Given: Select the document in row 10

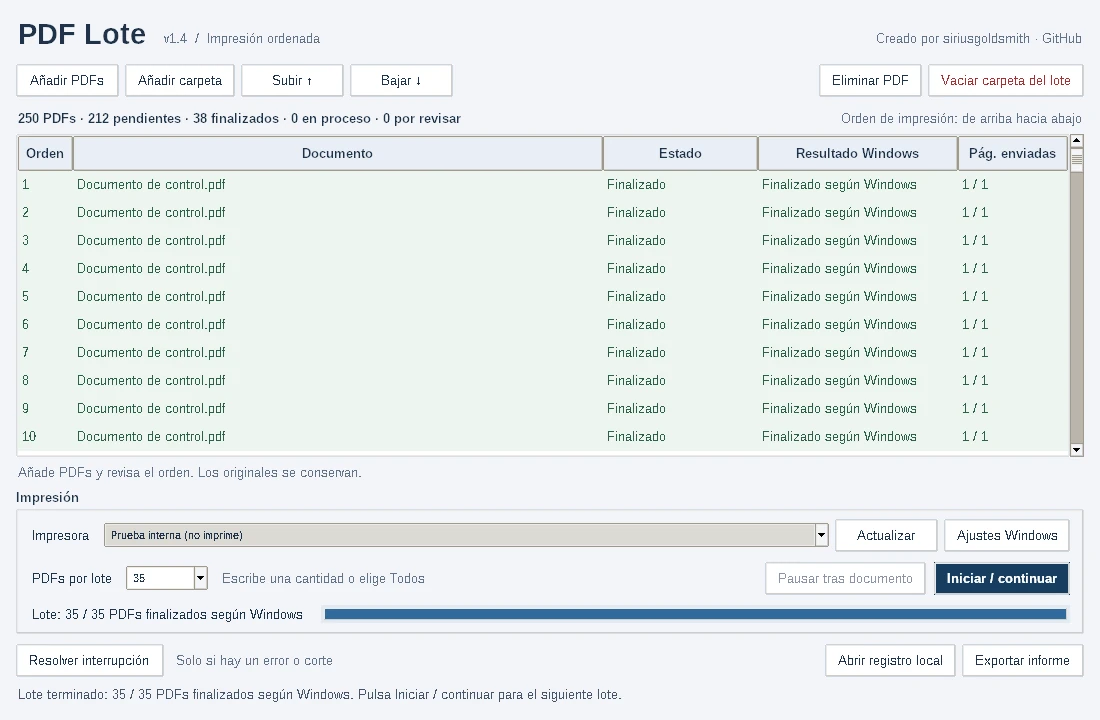Looking at the screenshot, I should 543,436.
